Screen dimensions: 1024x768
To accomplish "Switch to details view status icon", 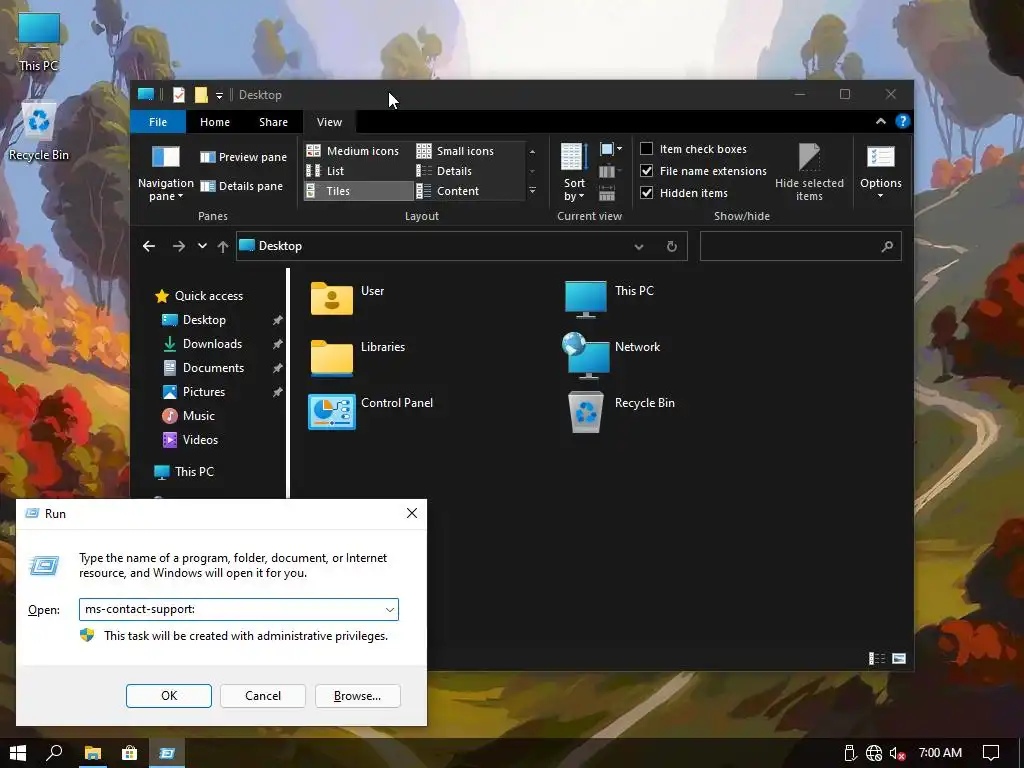I will tap(877, 658).
